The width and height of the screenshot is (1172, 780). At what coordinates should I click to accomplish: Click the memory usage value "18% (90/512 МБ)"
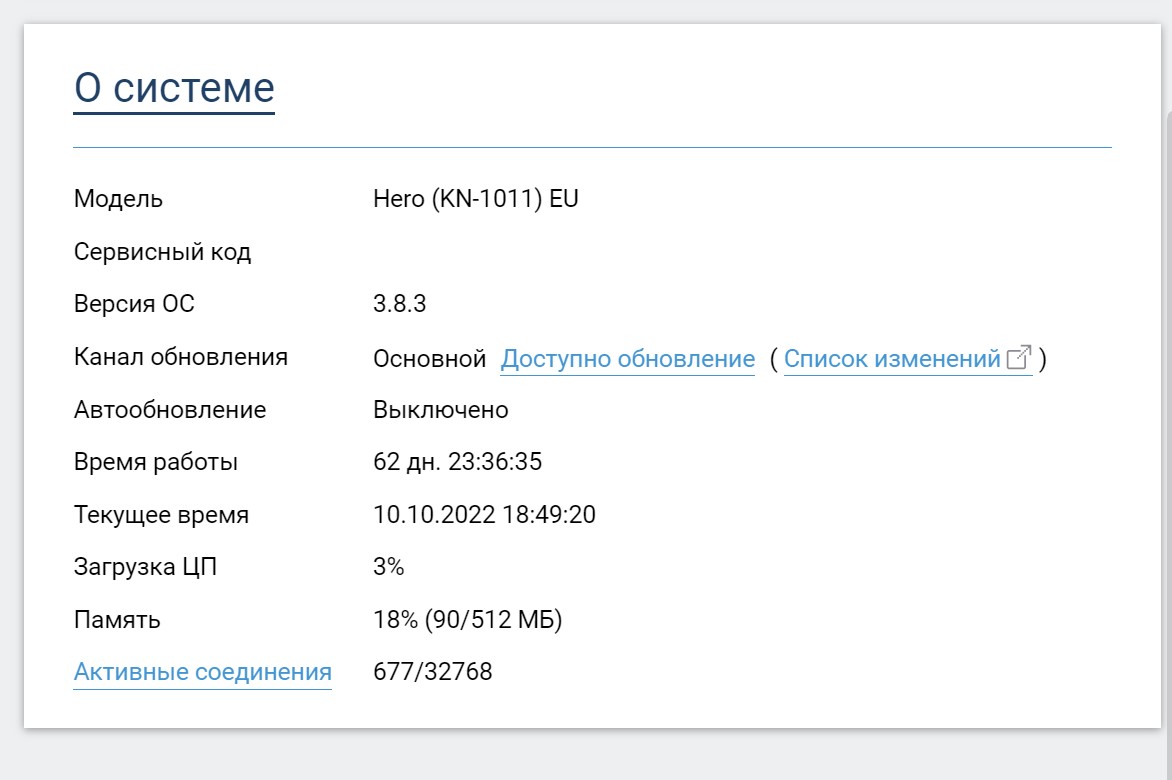467,620
